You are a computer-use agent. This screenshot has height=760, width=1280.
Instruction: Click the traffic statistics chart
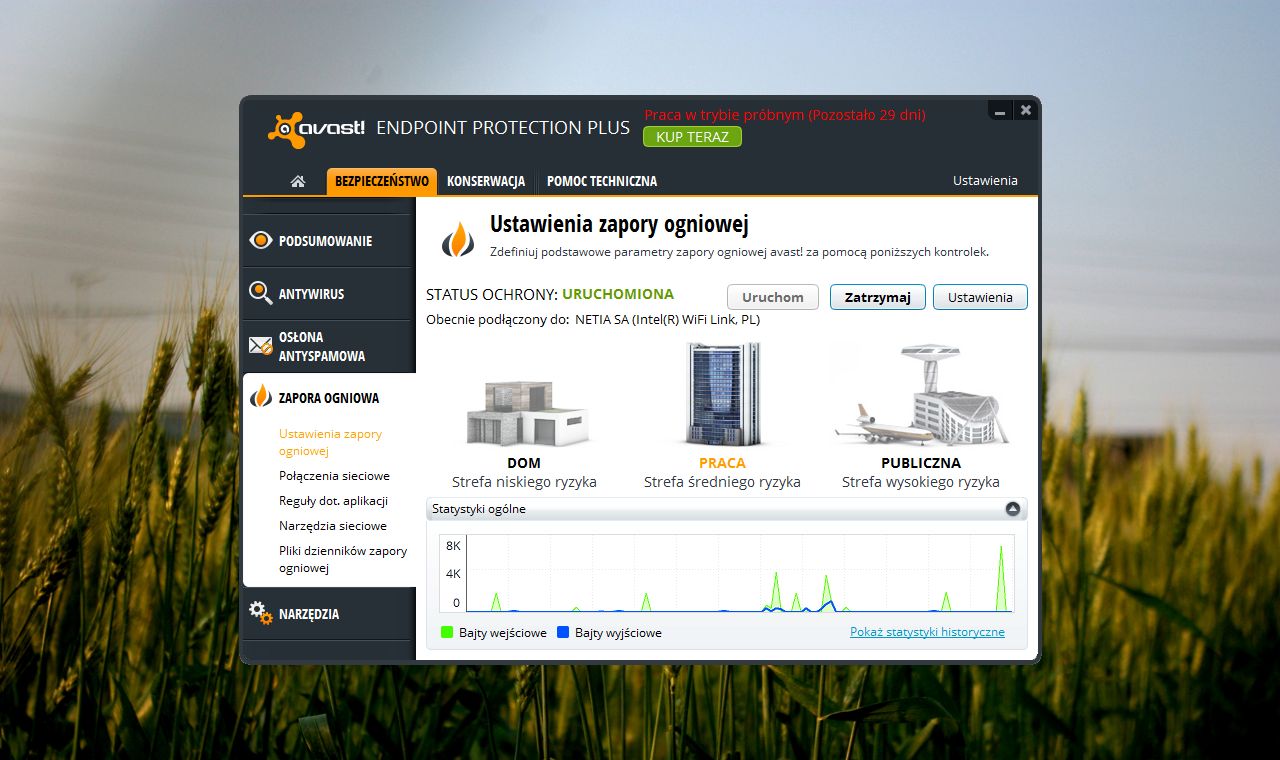click(x=727, y=573)
